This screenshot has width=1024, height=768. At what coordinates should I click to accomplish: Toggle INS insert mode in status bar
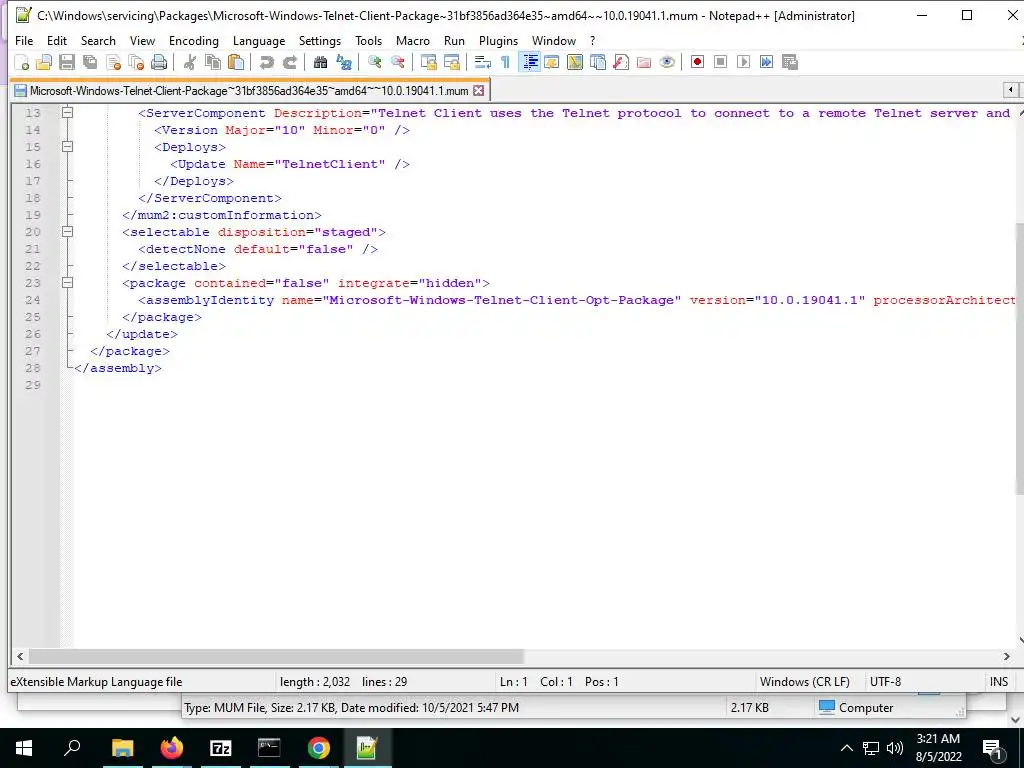pyautogui.click(x=999, y=682)
